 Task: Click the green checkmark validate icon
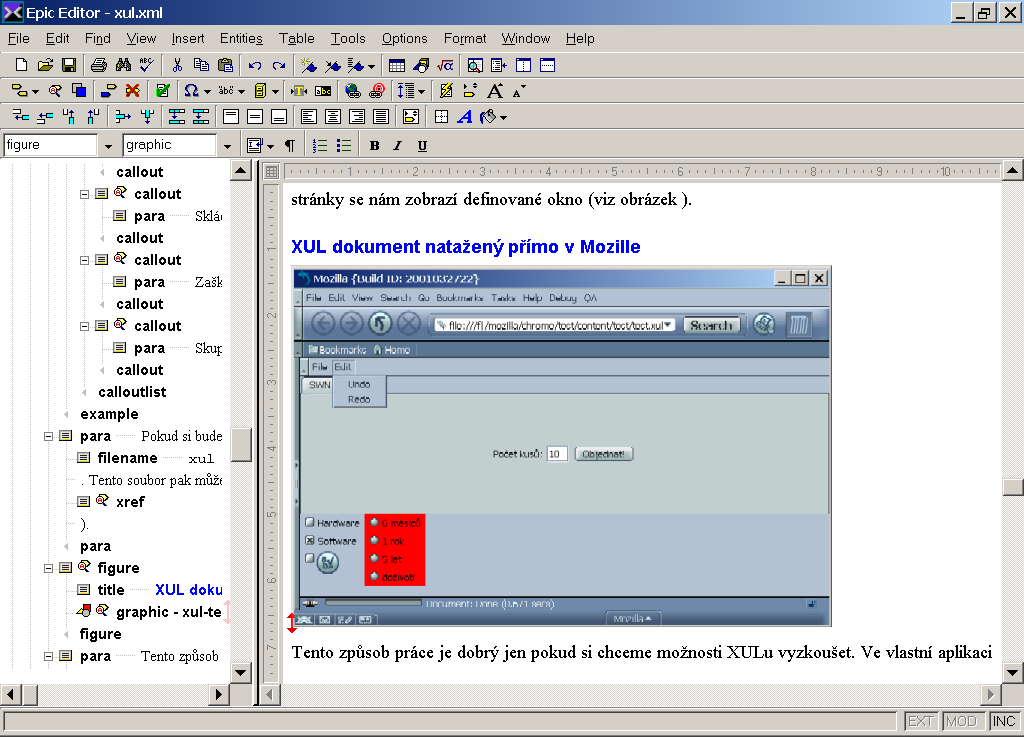163,91
